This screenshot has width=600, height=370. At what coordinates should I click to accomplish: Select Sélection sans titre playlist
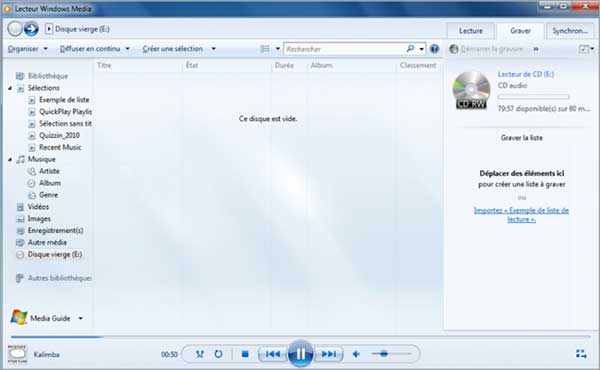pos(65,124)
